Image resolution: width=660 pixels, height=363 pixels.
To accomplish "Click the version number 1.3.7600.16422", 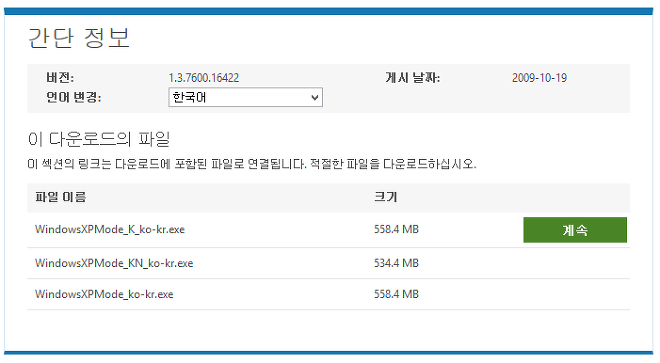I will pyautogui.click(x=204, y=78).
